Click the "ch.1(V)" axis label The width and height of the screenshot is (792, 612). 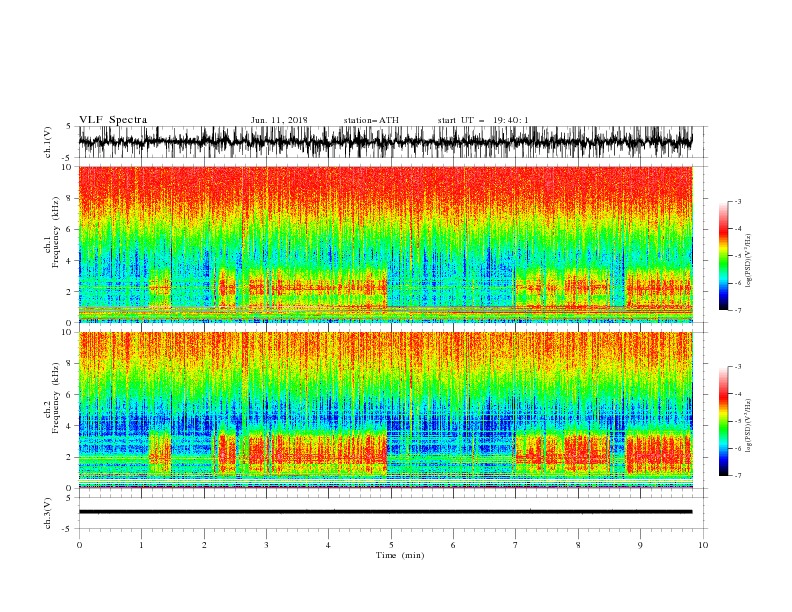click(48, 142)
